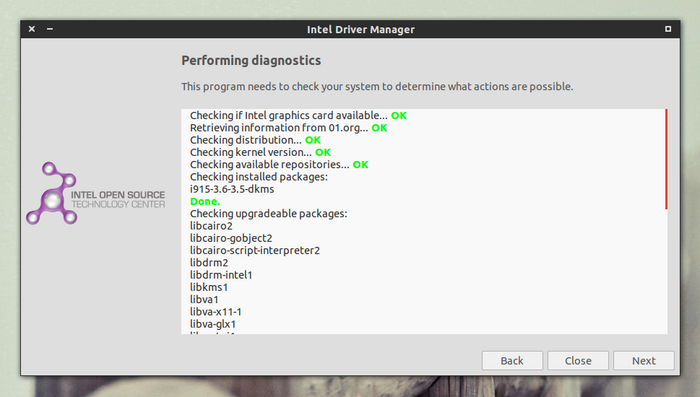The width and height of the screenshot is (700, 397).
Task: Click the Performing diagnostics heading
Action: [x=251, y=60]
